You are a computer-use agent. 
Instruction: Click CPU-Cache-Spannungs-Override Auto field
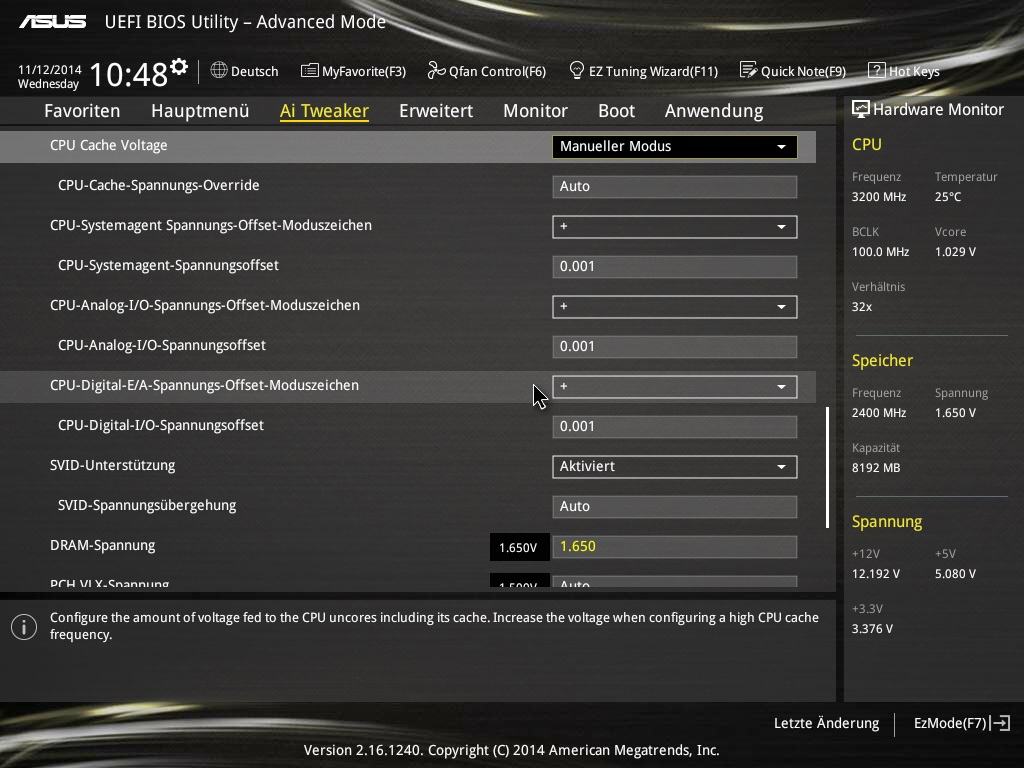675,186
